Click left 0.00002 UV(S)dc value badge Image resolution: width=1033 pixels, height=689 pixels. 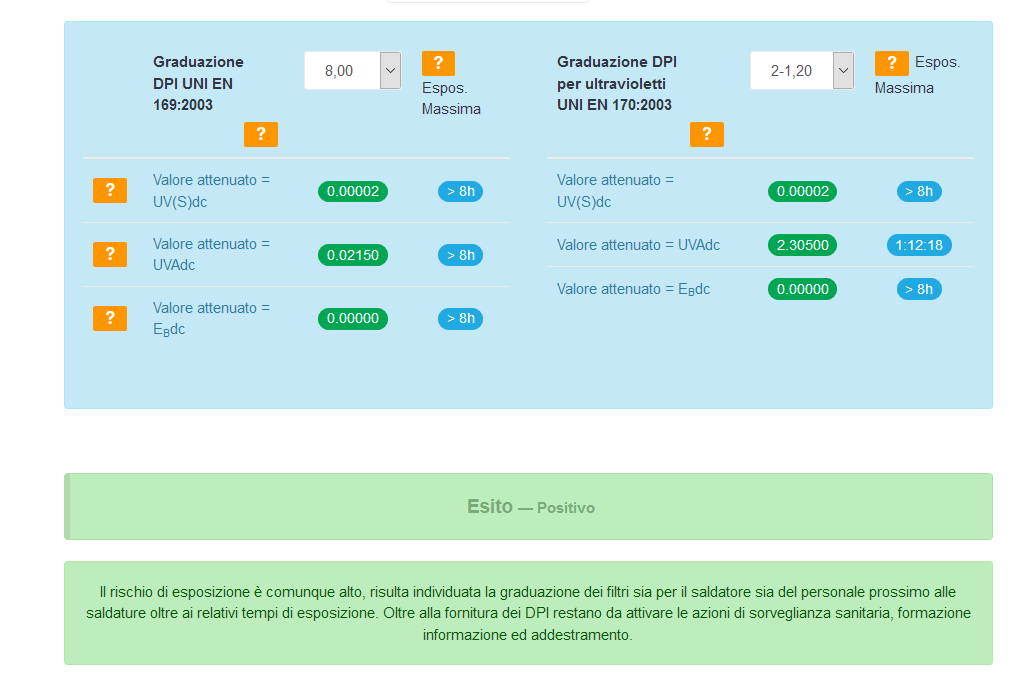click(x=353, y=191)
